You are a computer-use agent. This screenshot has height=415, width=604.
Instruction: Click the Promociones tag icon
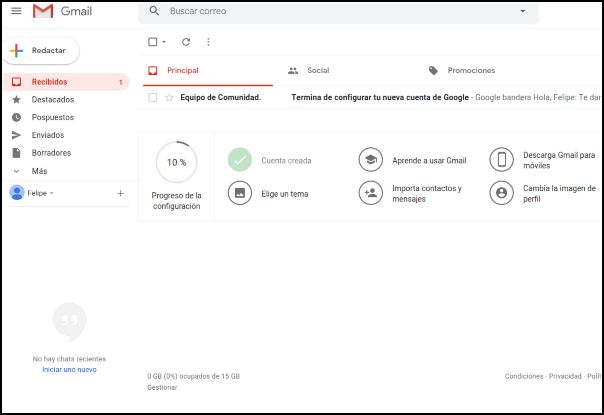tap(433, 71)
